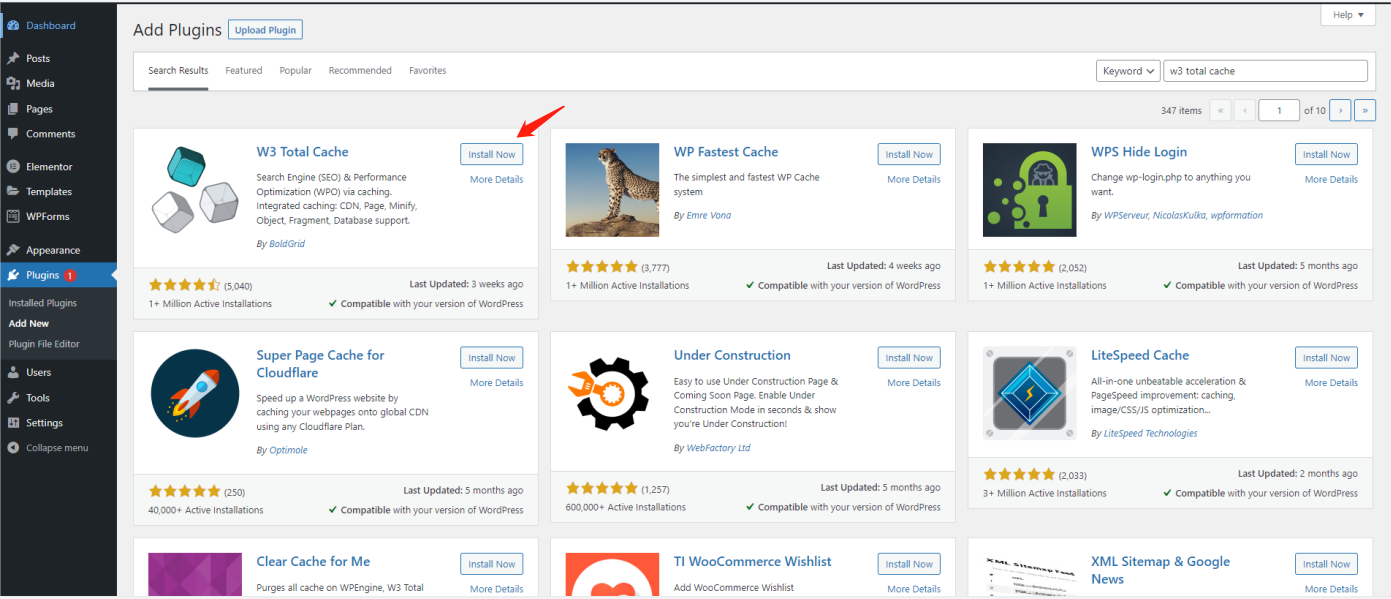Screen dimensions: 1391x599
Task: Open the WebFactory Ltd author link
Action: pos(718,448)
